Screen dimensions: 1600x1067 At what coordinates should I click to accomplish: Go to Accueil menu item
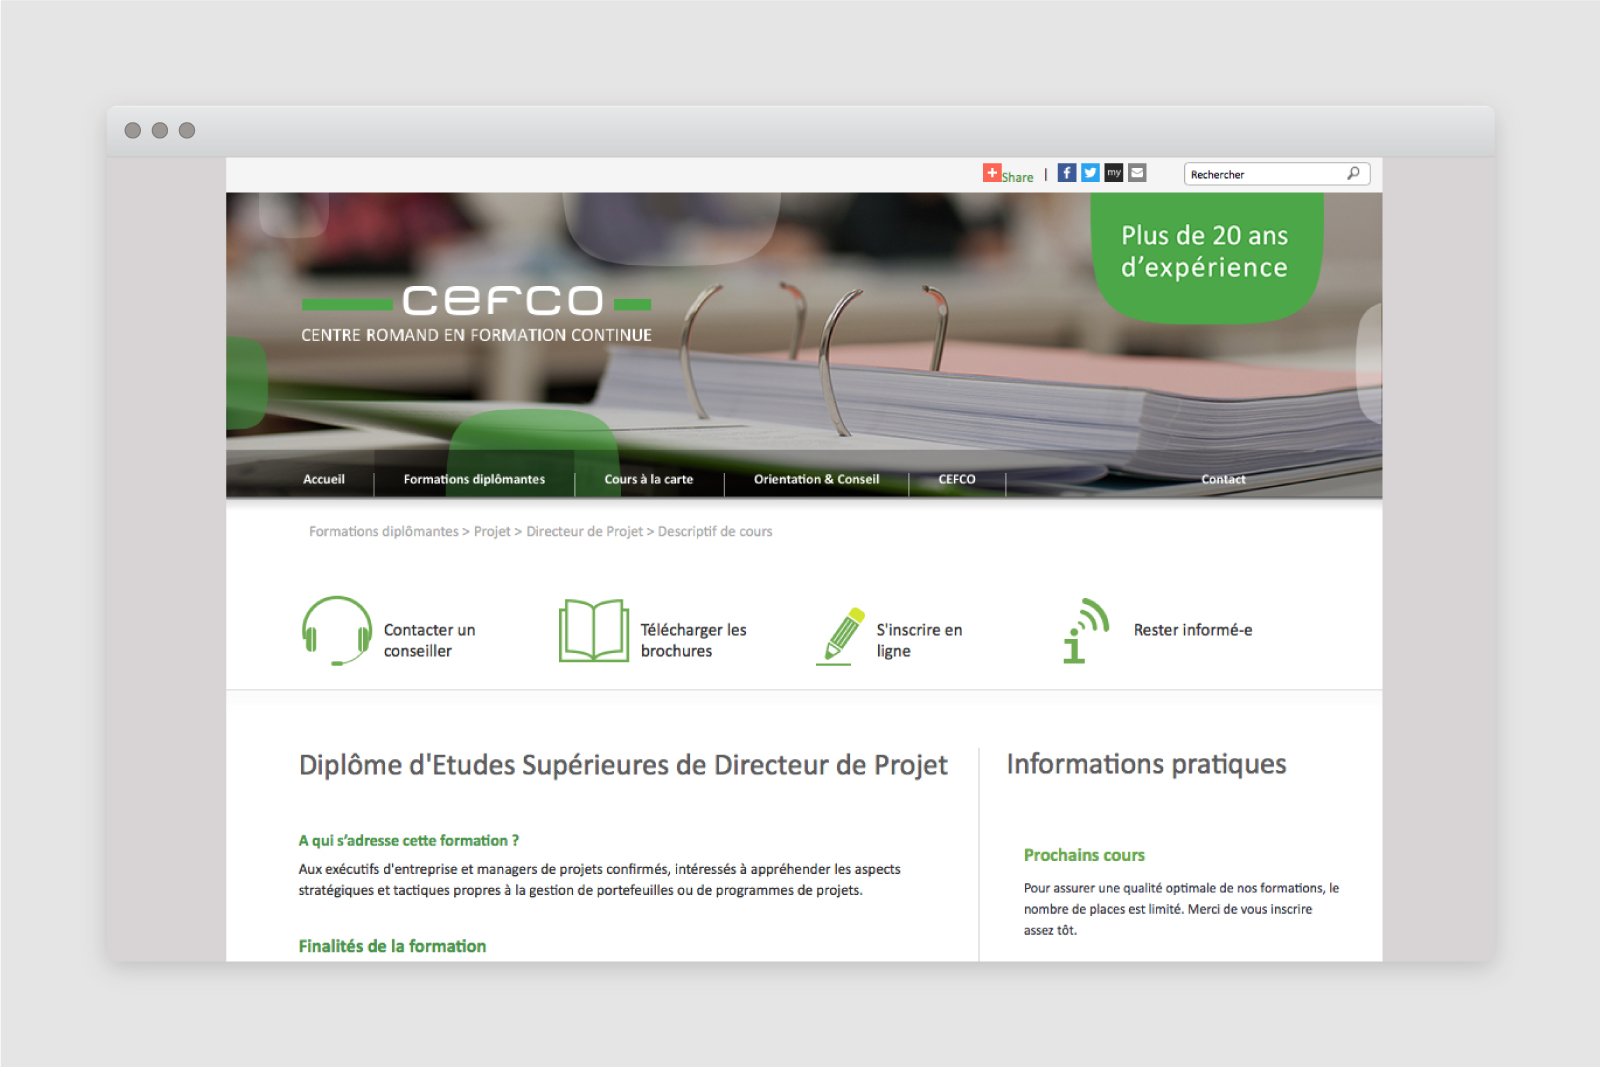tap(324, 479)
